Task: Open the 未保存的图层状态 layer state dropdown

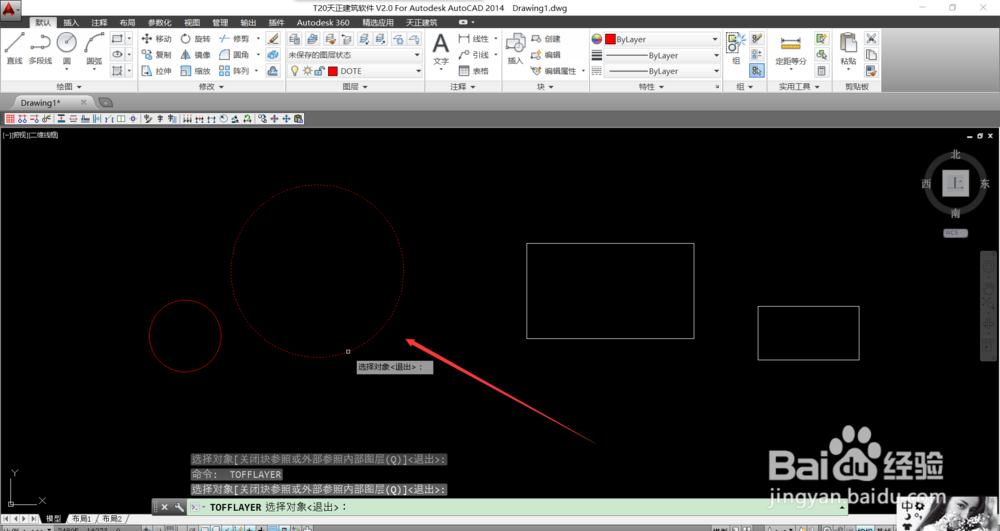Action: [354, 55]
